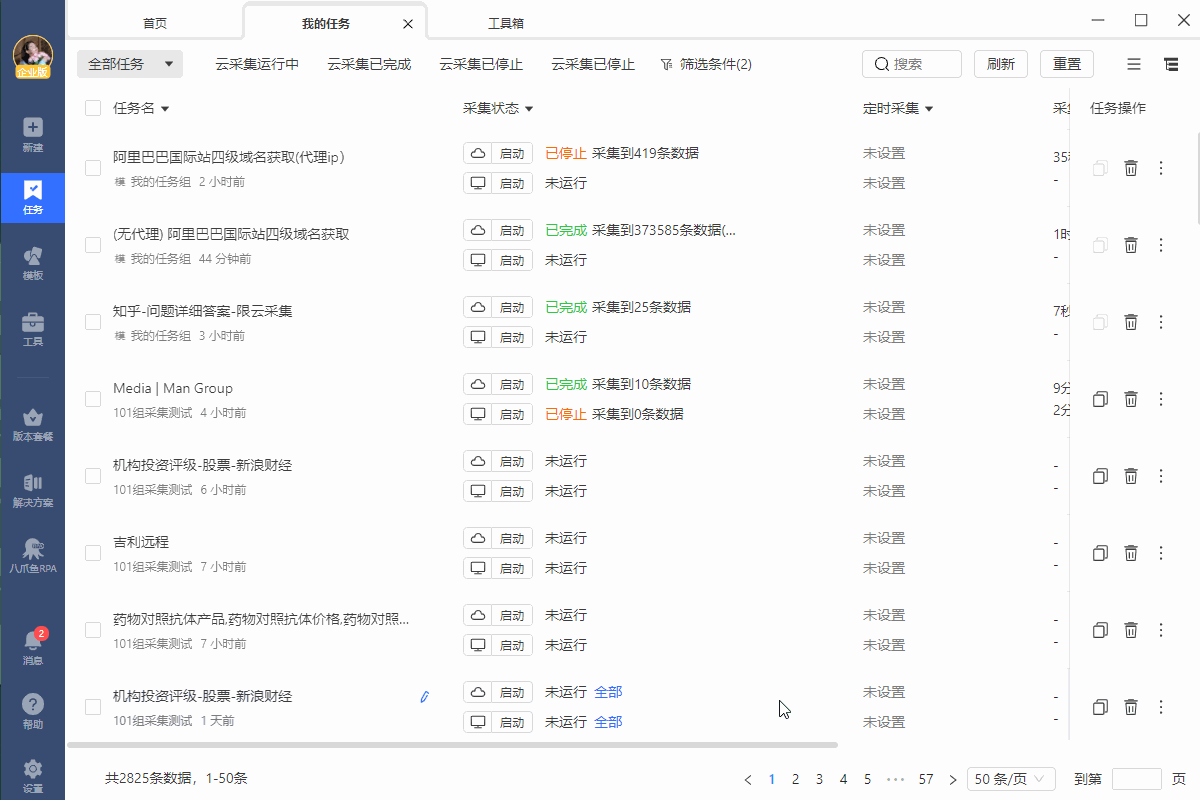1200x800 pixels.
Task: Switch to the 工具箱 tab
Action: pyautogui.click(x=506, y=22)
